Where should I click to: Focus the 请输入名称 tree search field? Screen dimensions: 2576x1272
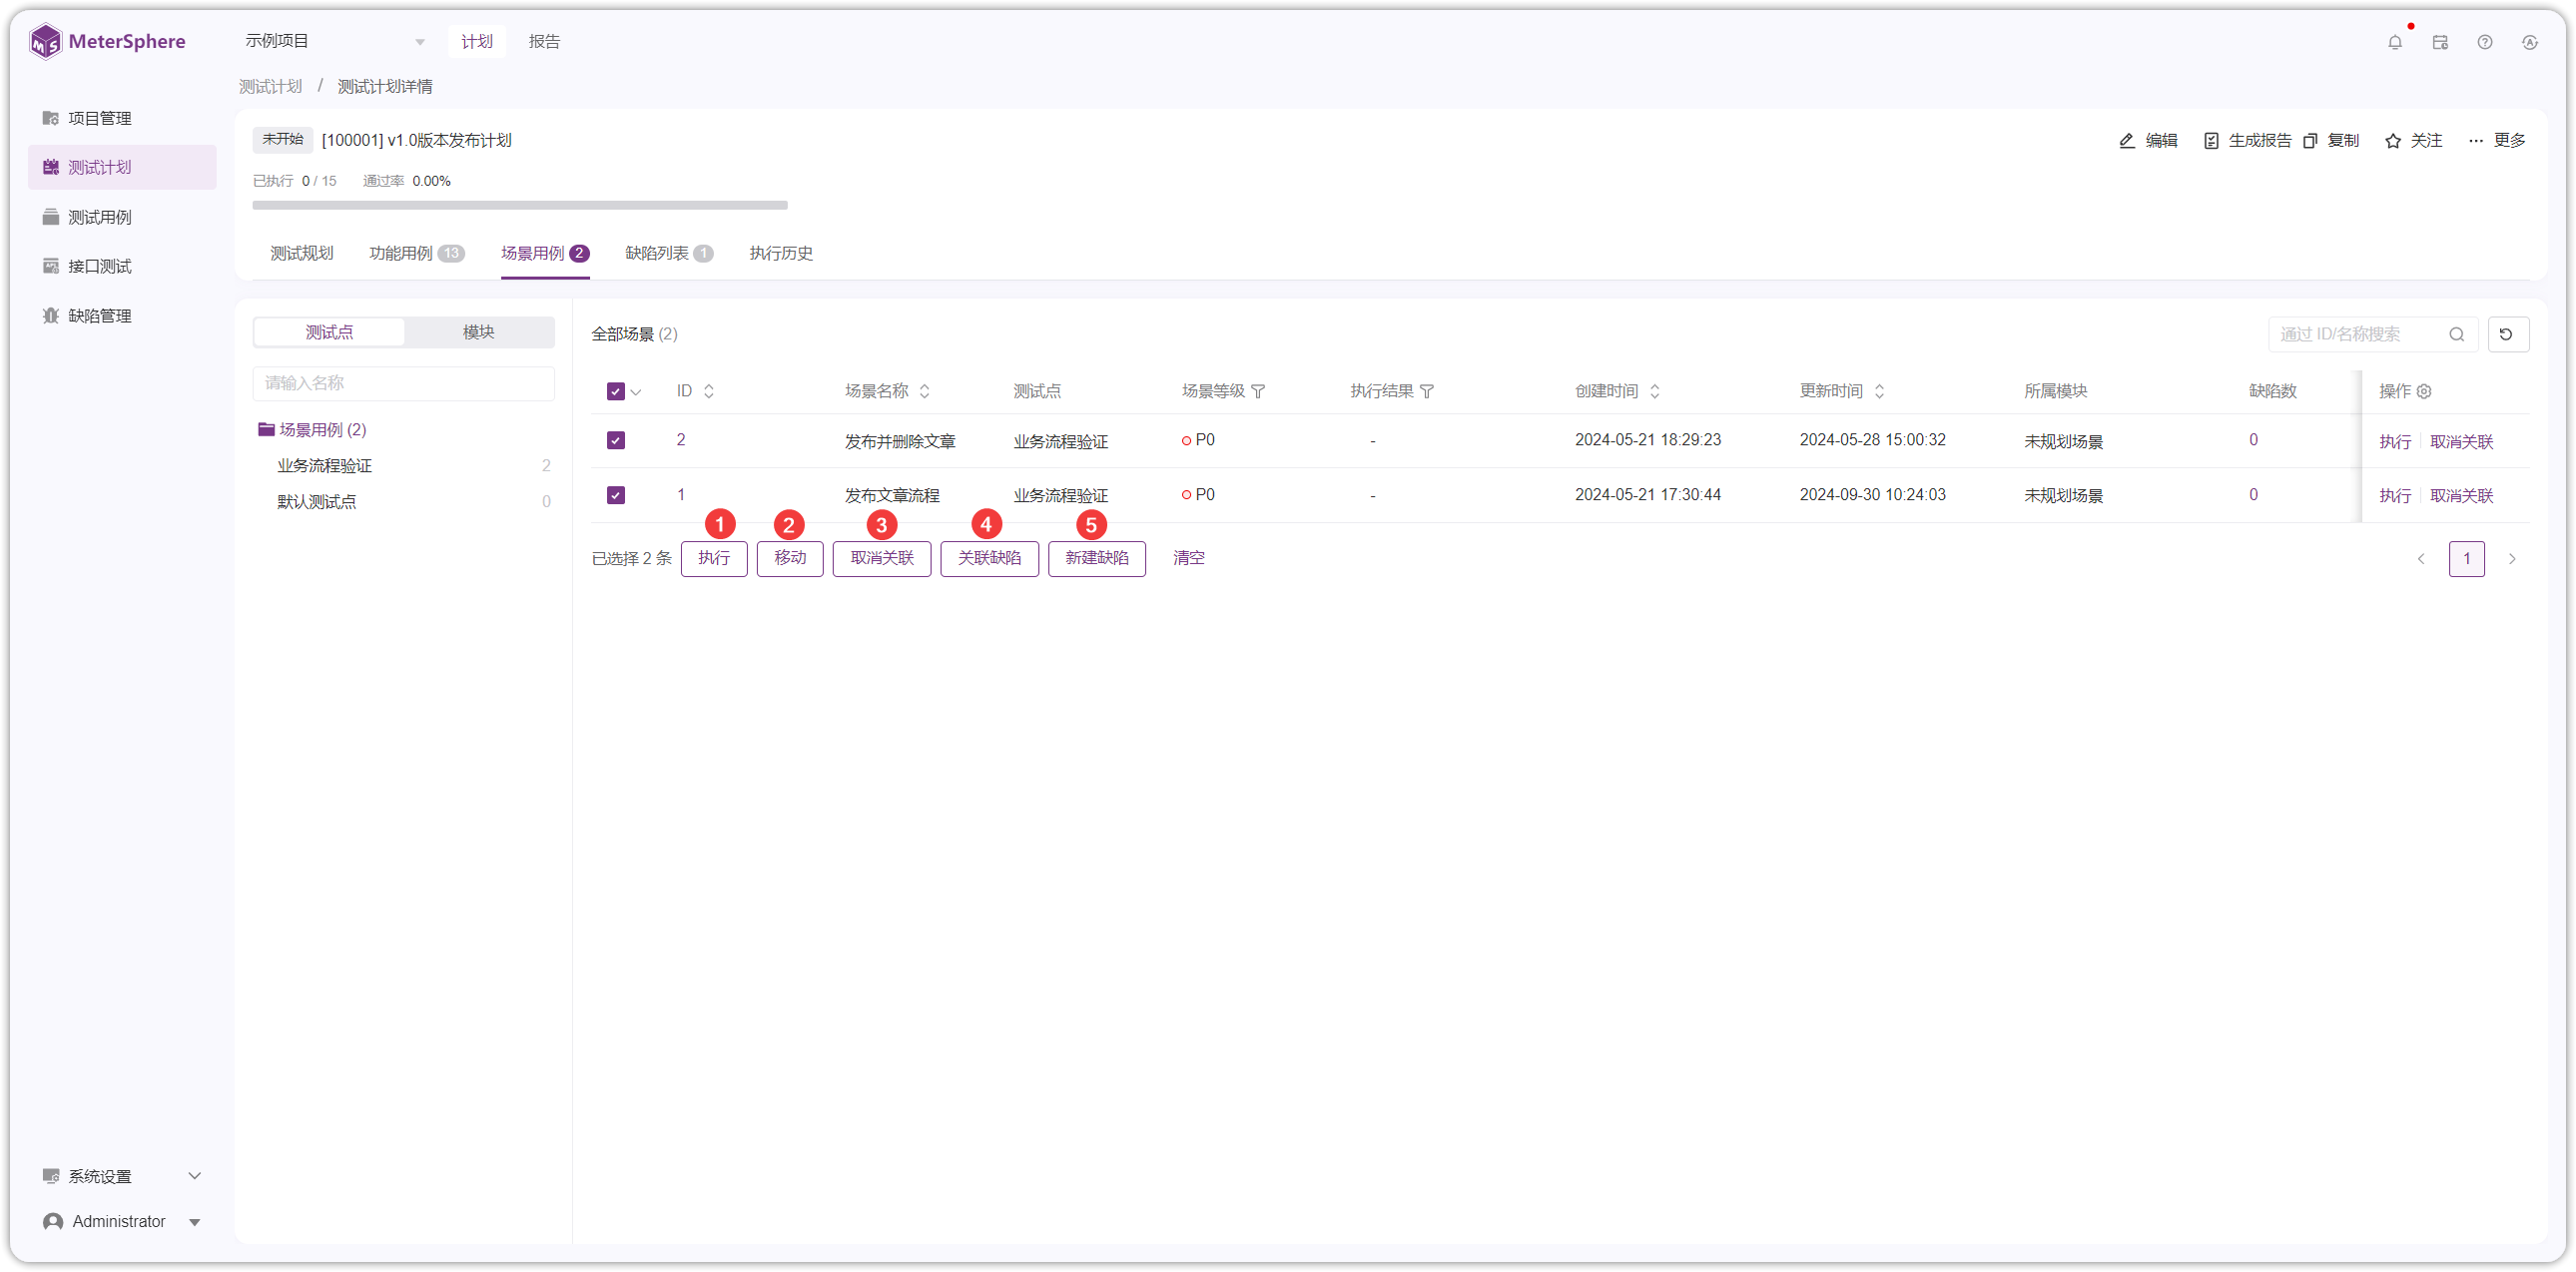(x=403, y=383)
